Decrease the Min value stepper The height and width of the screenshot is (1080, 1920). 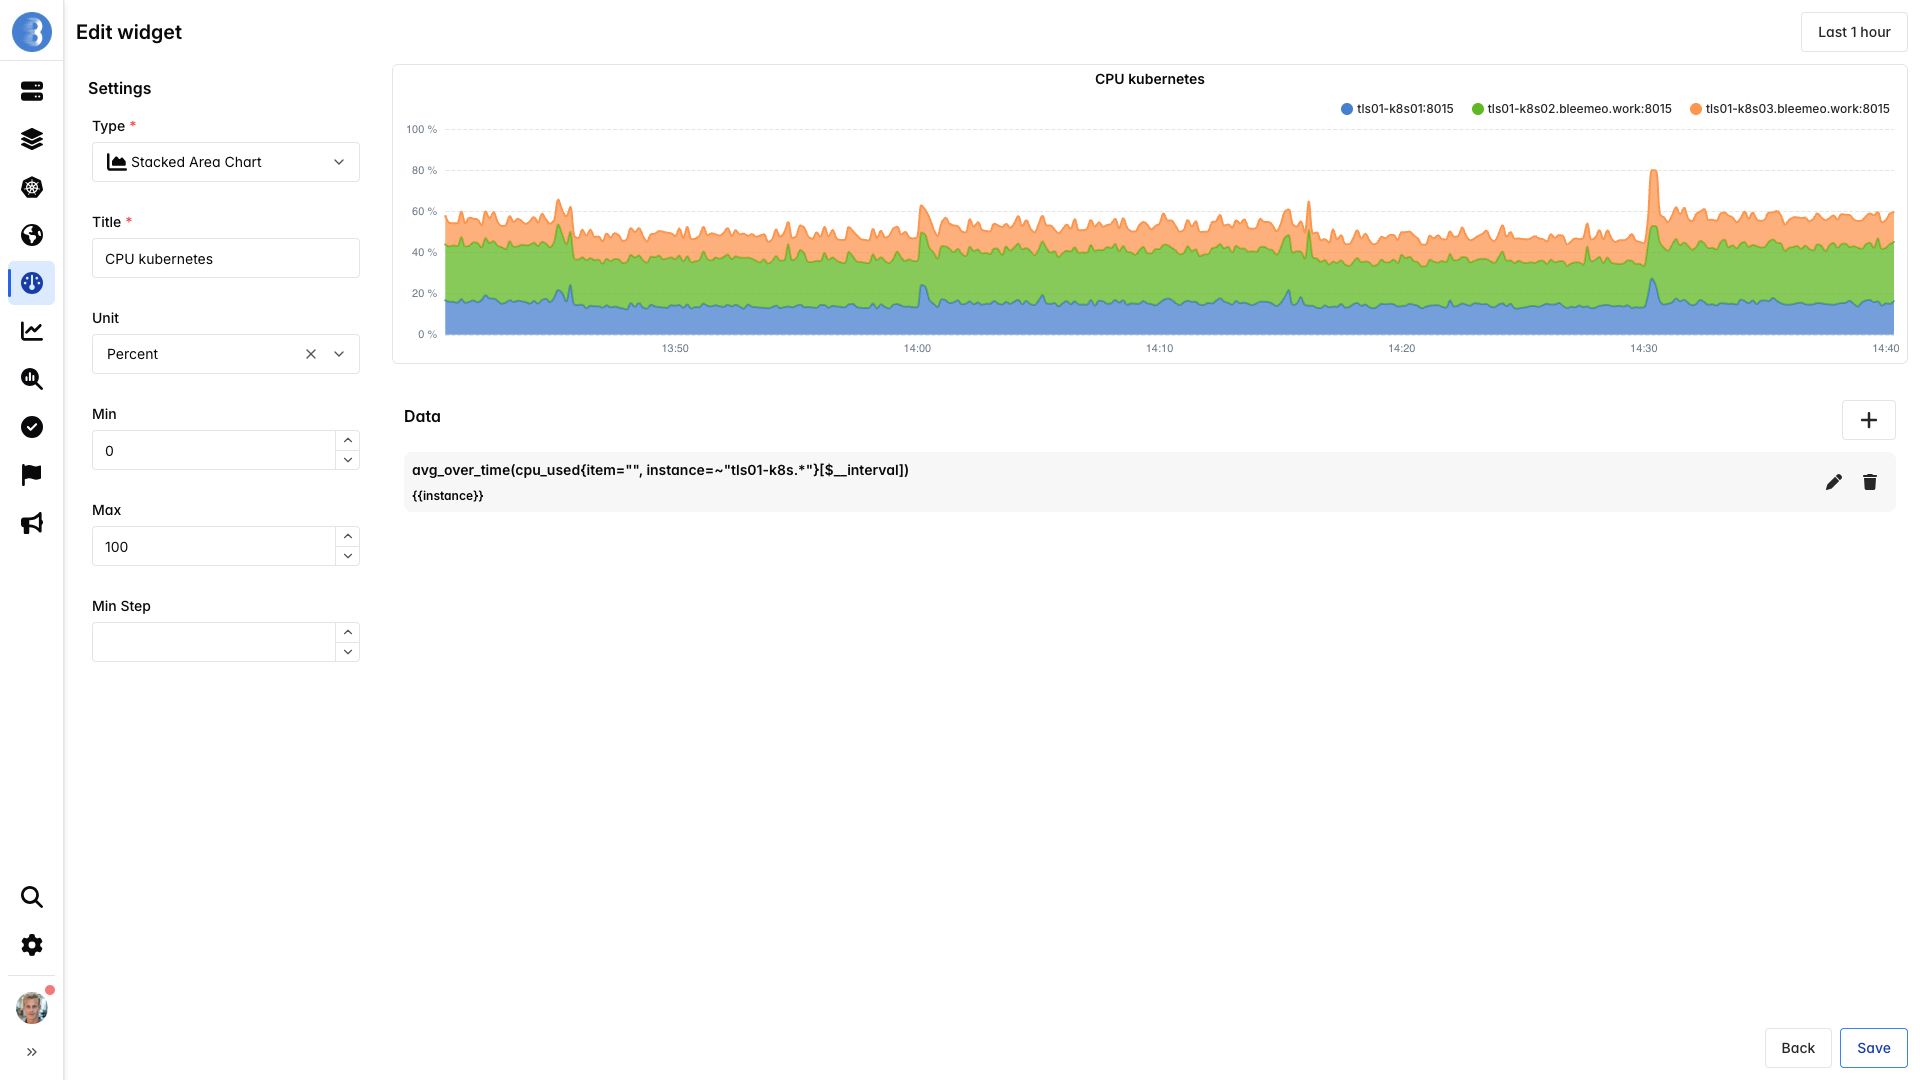point(348,460)
